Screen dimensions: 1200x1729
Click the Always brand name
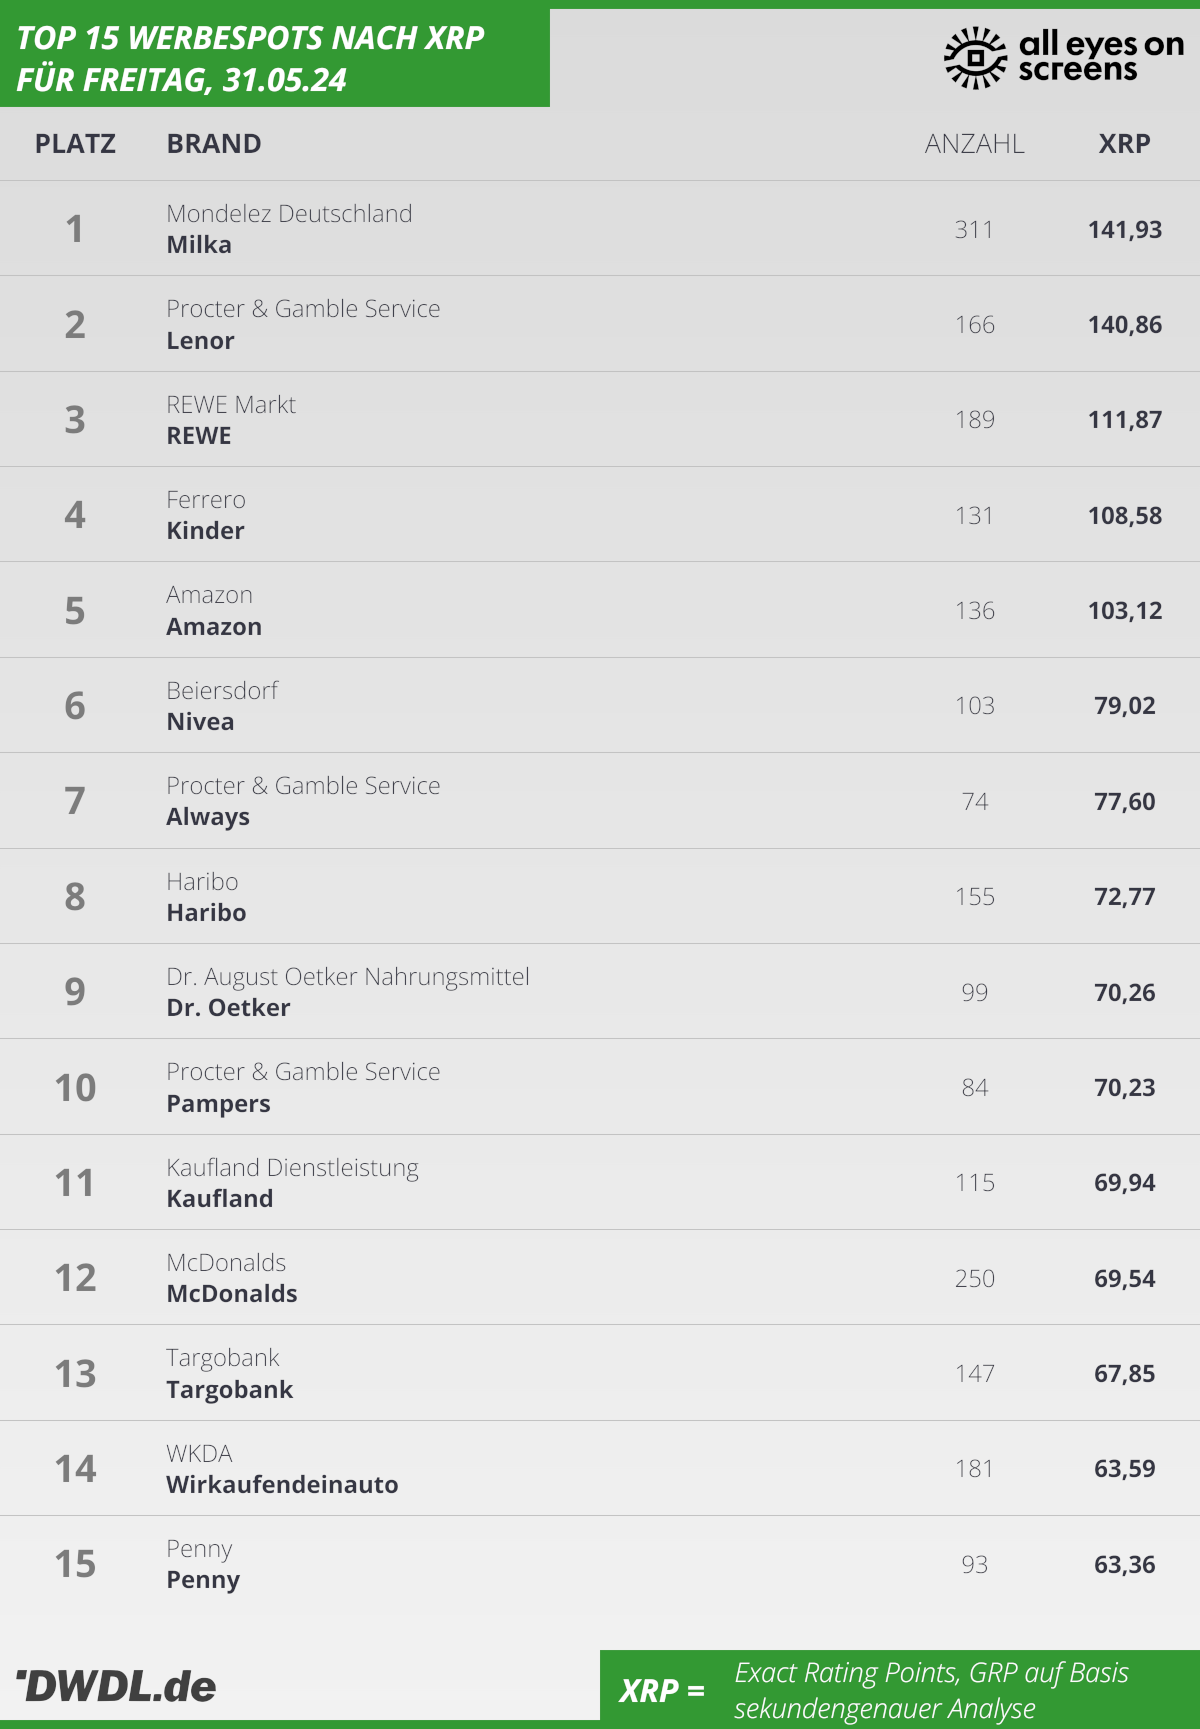tap(208, 817)
